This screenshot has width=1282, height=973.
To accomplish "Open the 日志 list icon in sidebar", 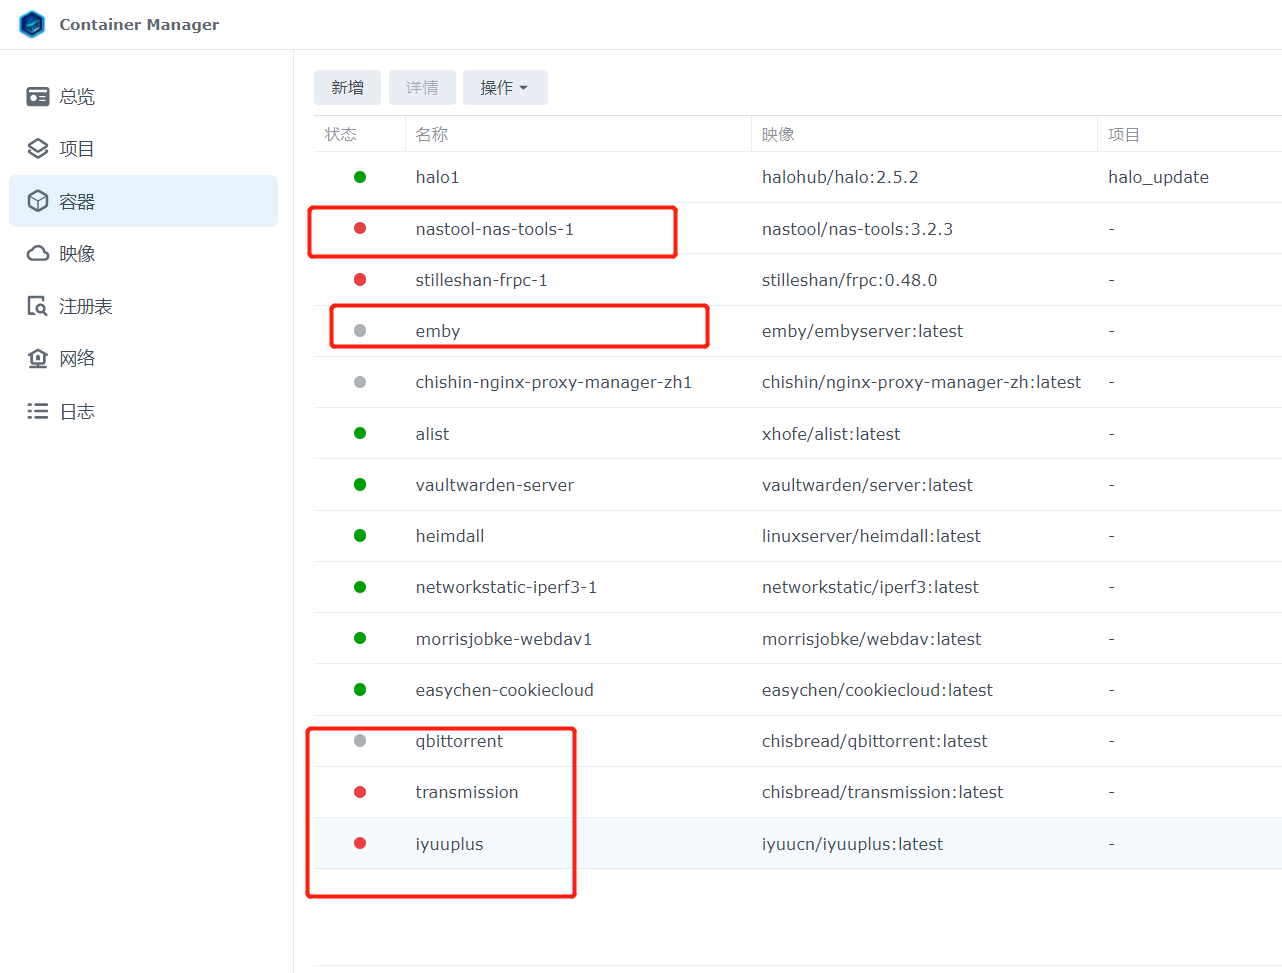I will (38, 411).
